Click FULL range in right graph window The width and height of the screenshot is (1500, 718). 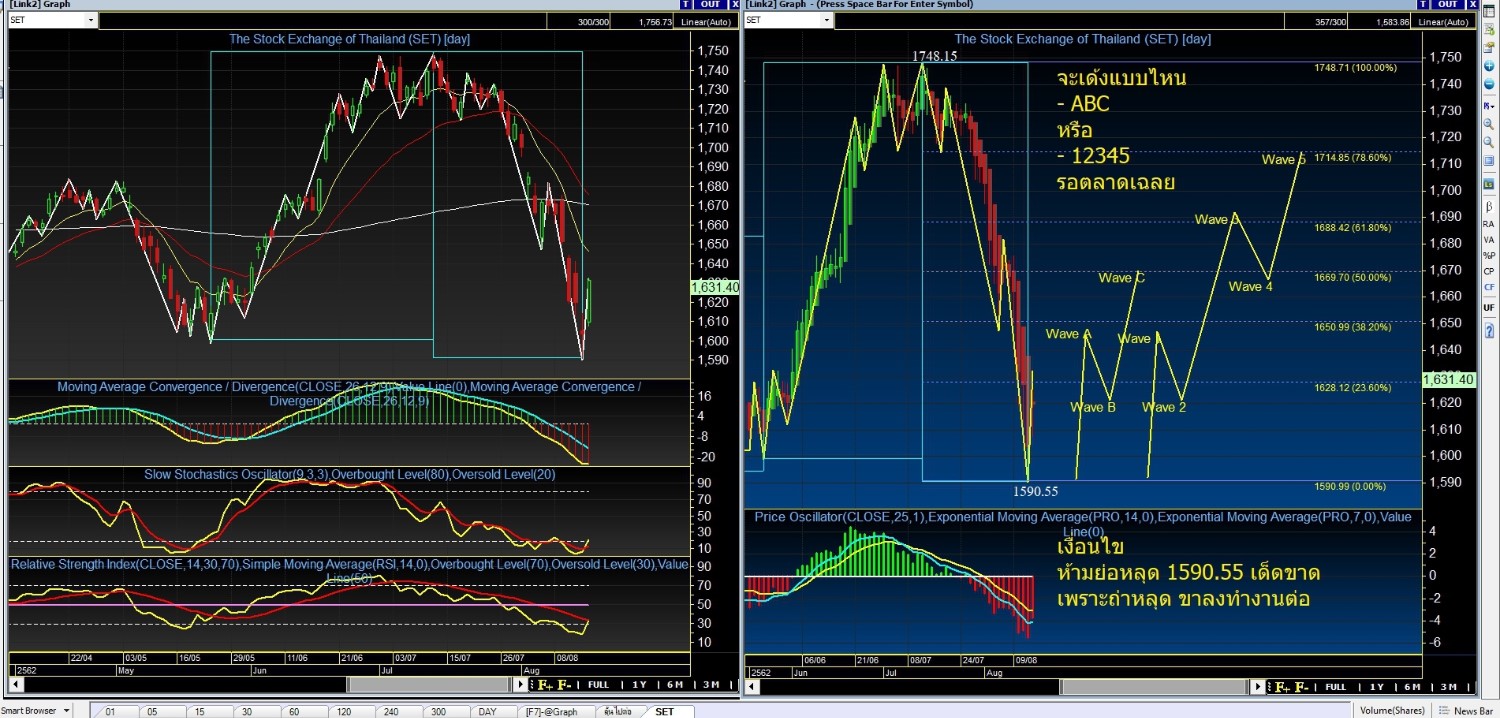(1336, 687)
